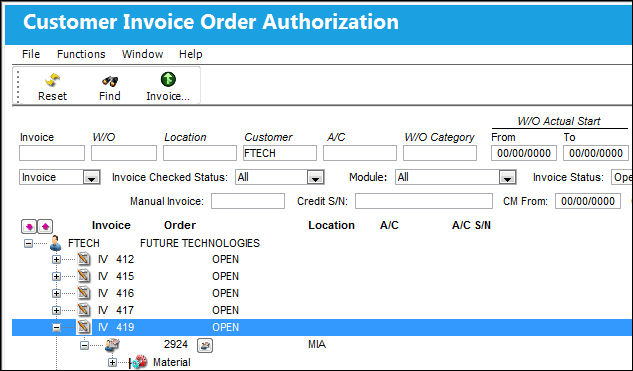Click the small icon button beside order 2924

coord(205,345)
